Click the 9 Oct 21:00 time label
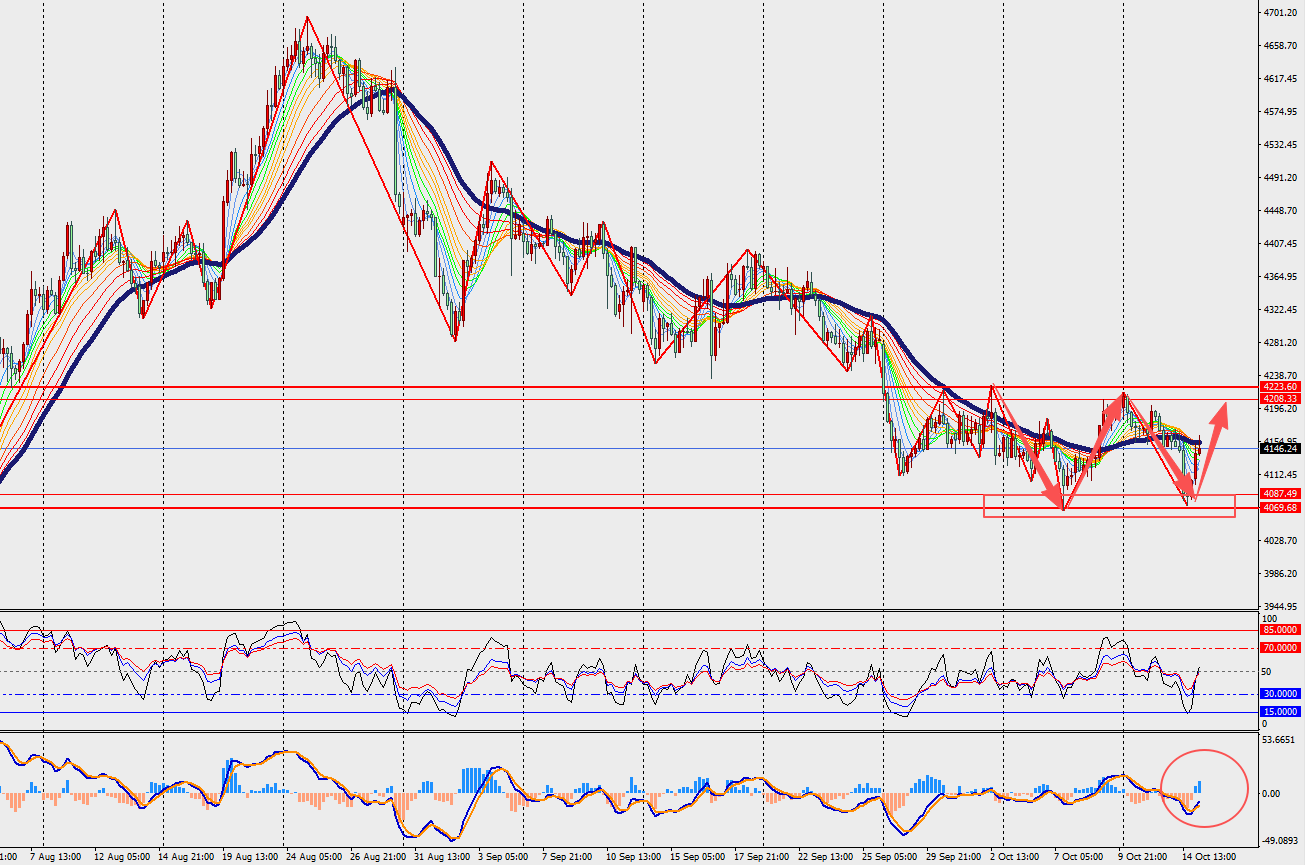 pyautogui.click(x=1144, y=858)
